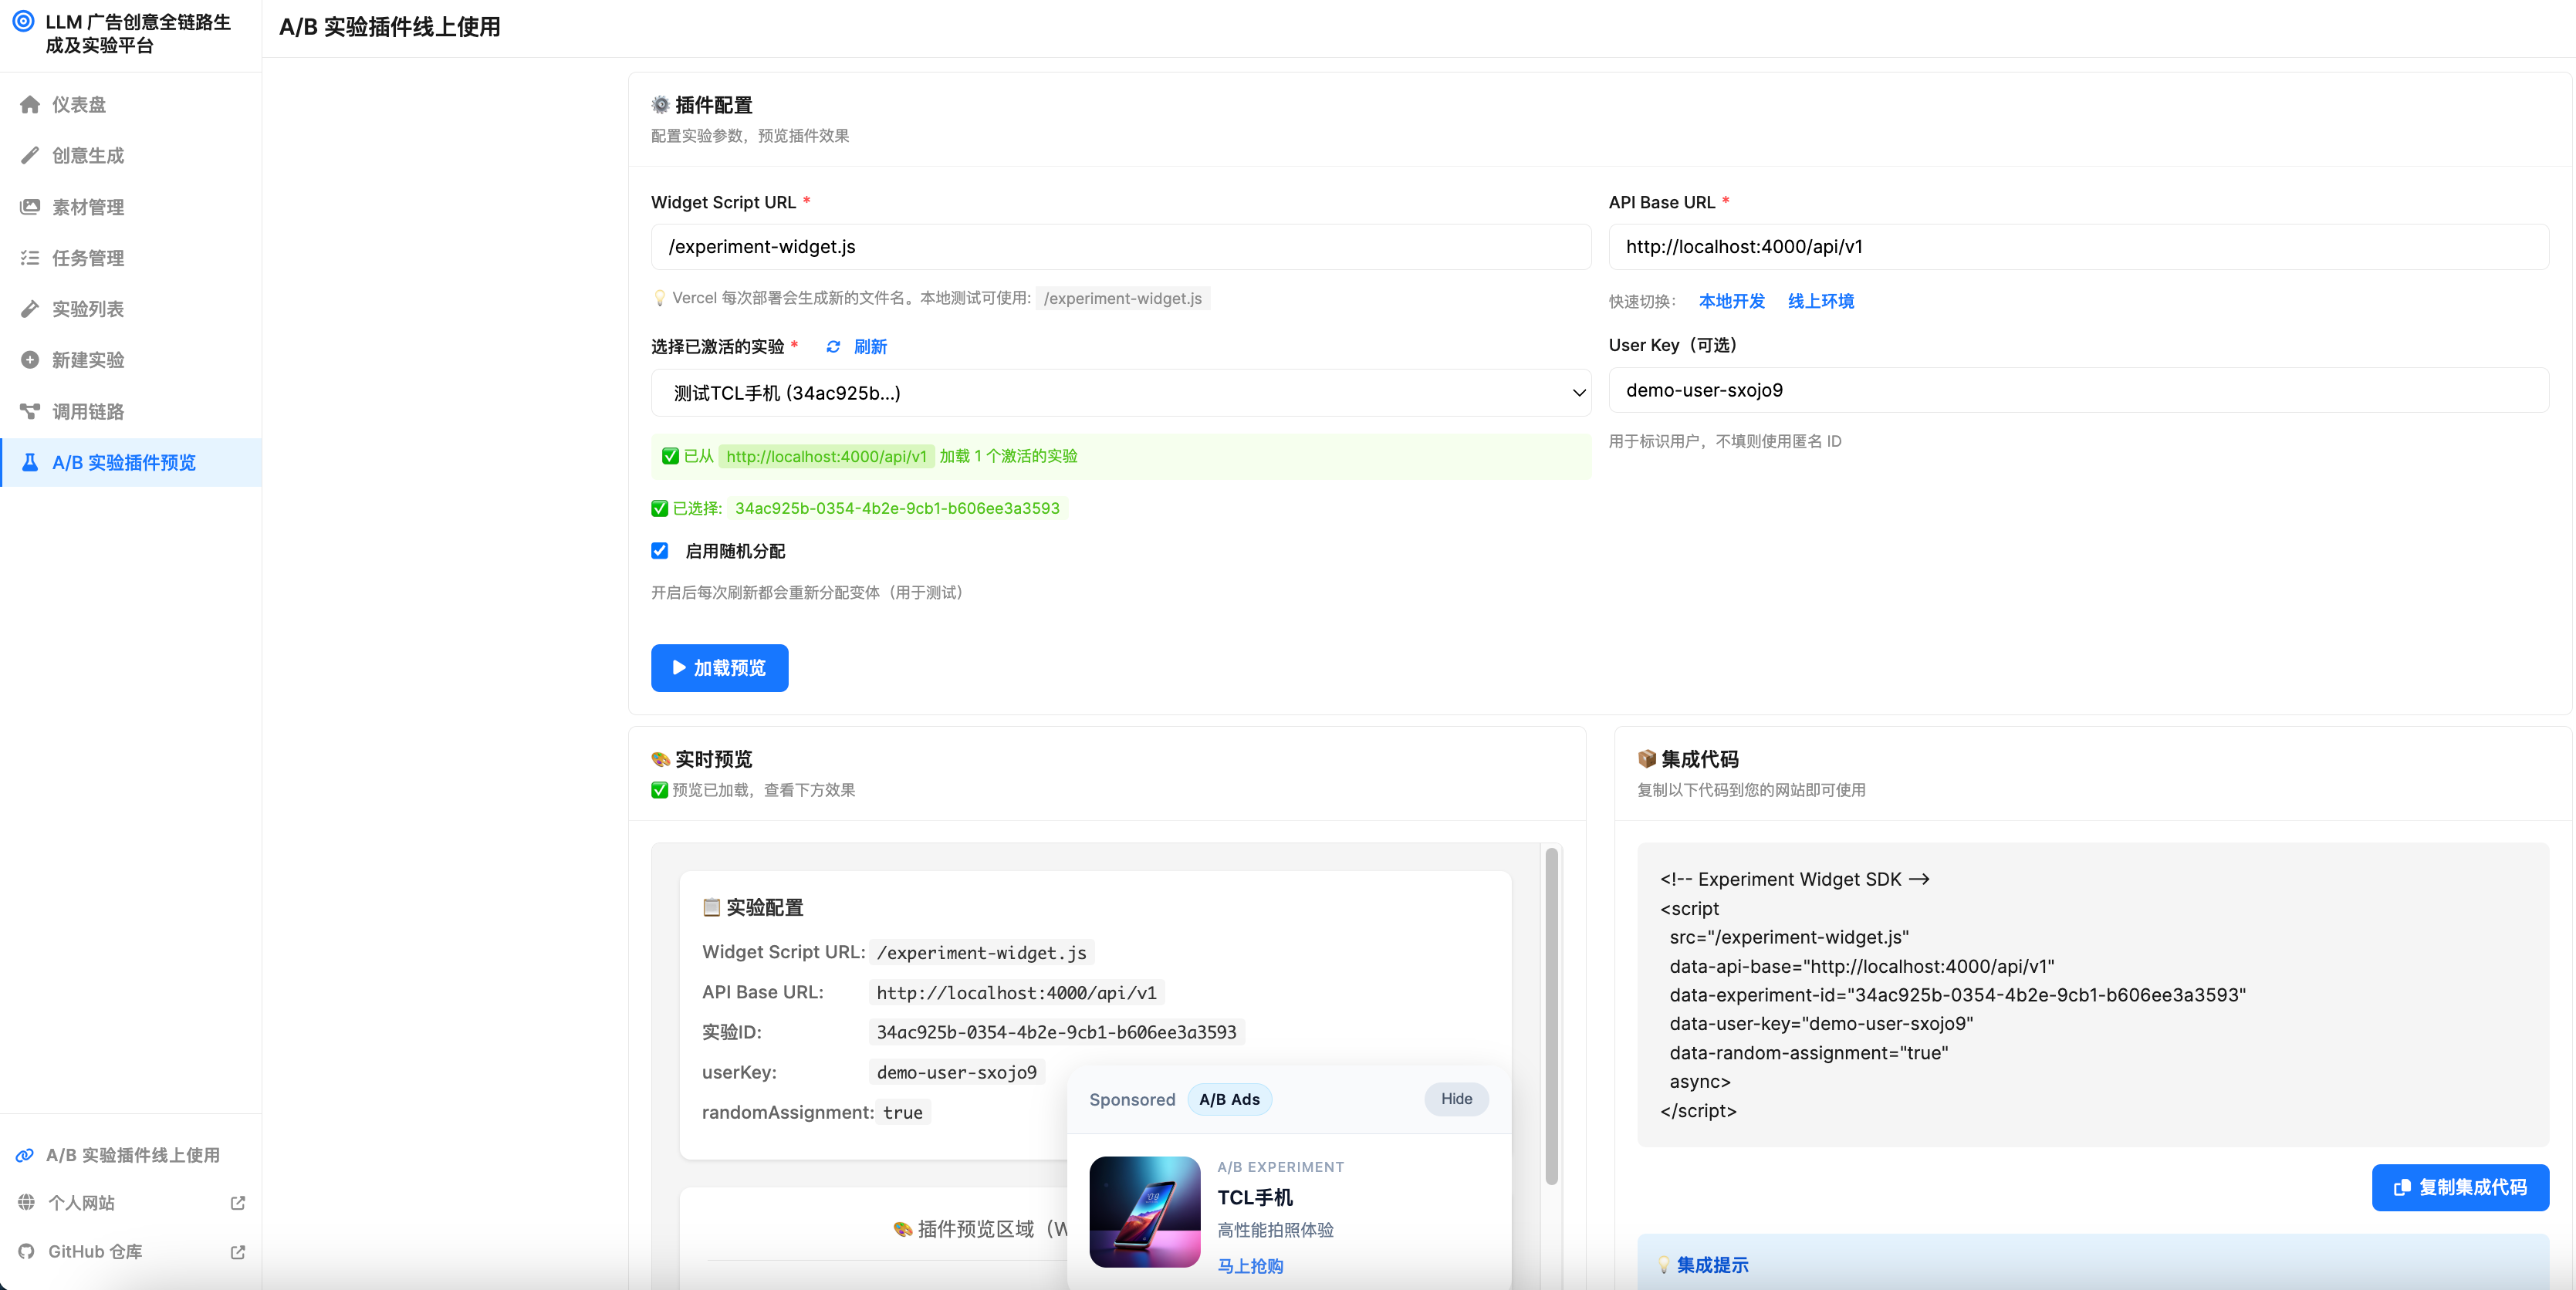The width and height of the screenshot is (2576, 1290).
Task: Click the preview panel vertical scrollbar
Action: tap(1551, 1016)
